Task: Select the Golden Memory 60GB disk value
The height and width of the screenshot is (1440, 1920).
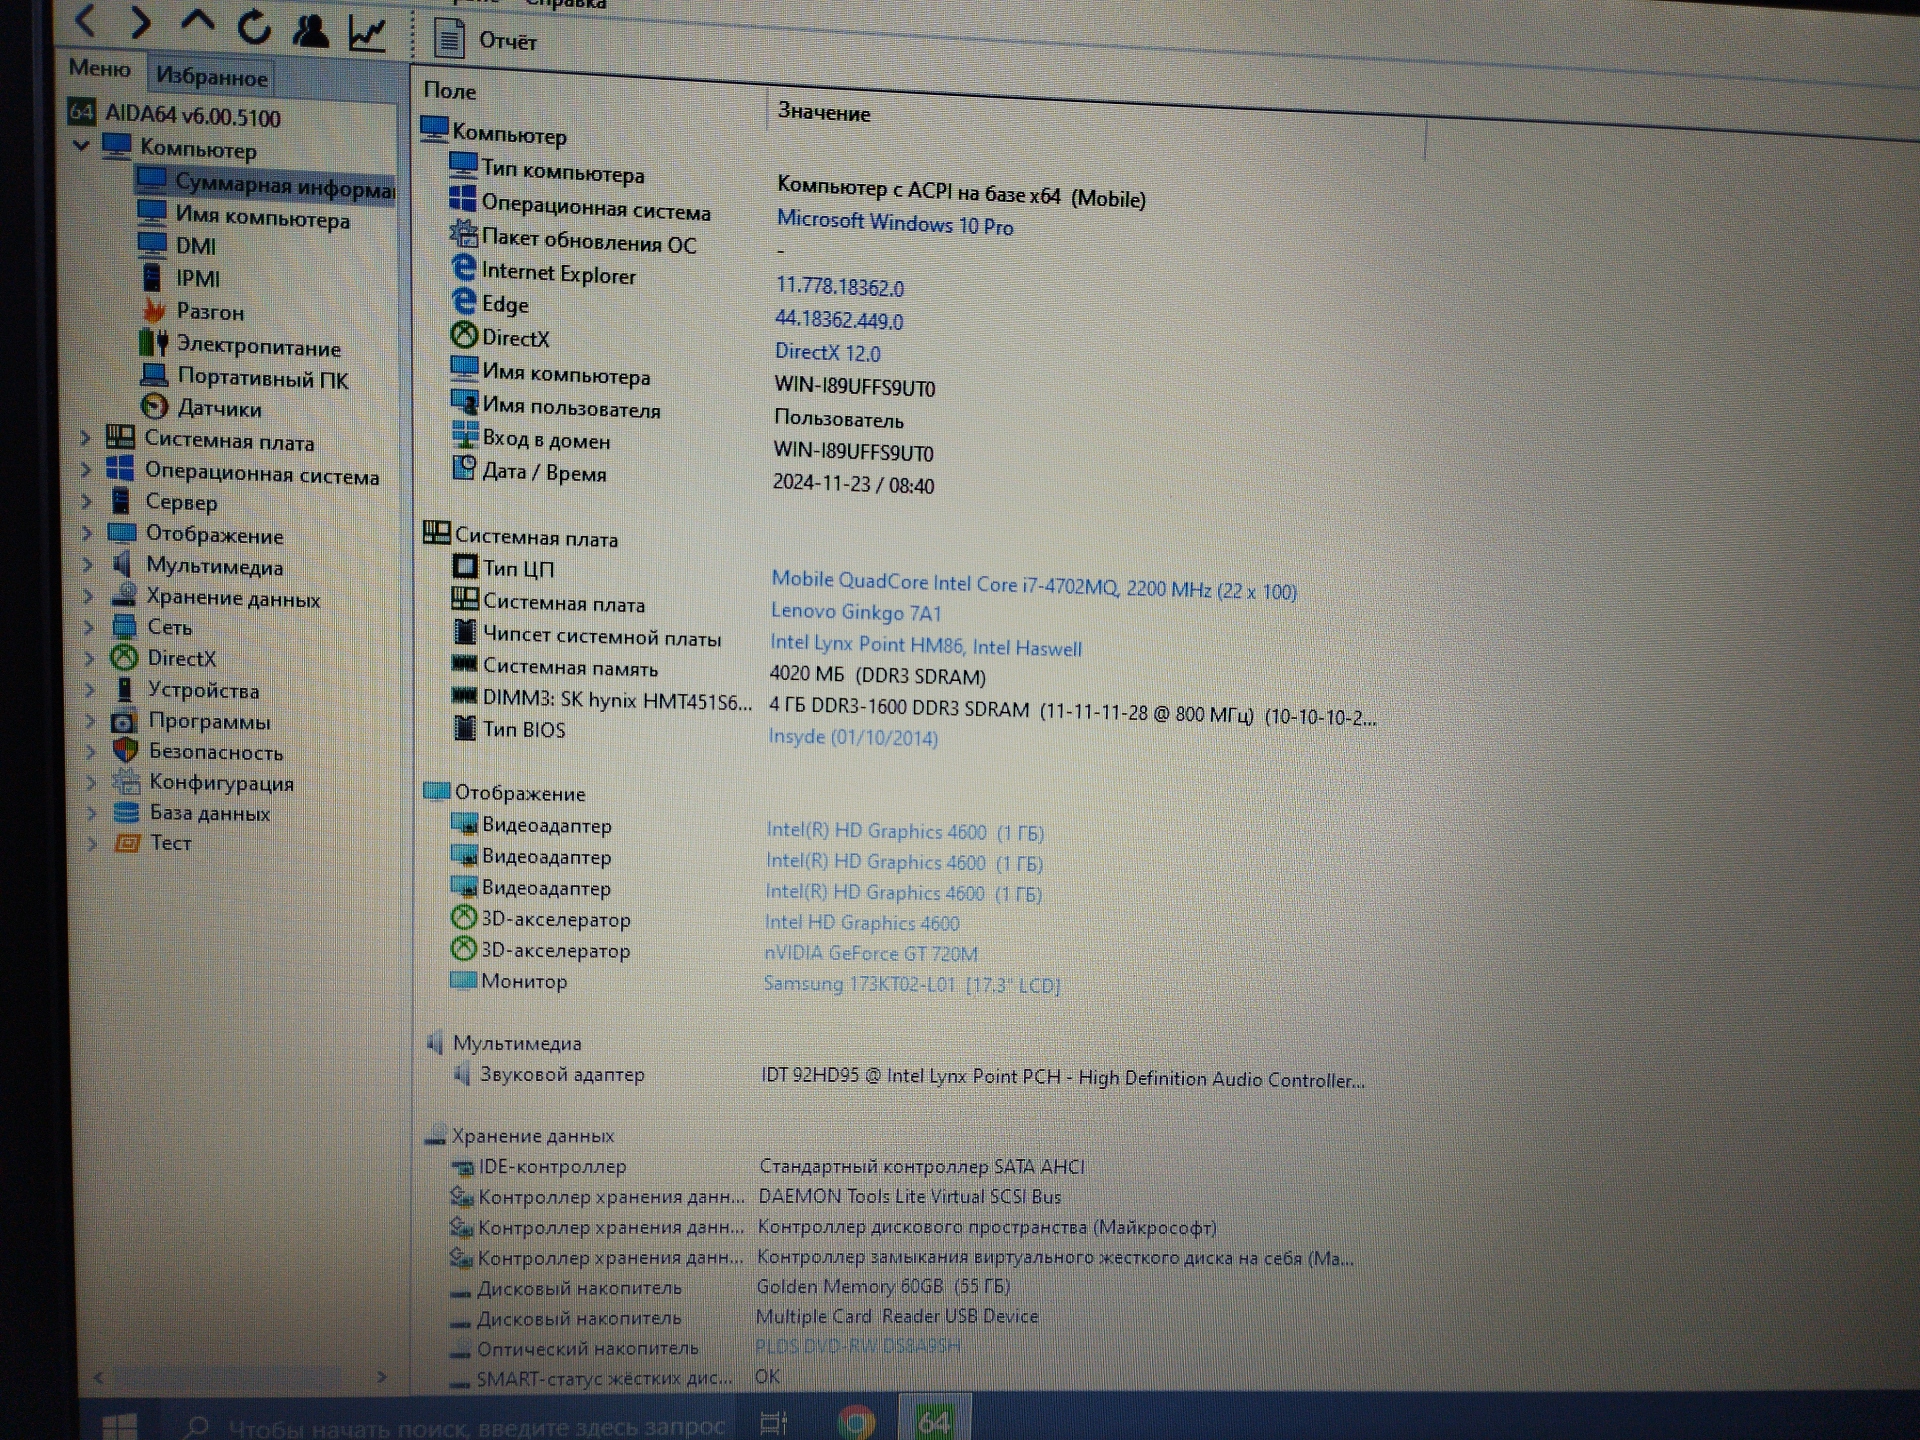Action: [883, 1286]
